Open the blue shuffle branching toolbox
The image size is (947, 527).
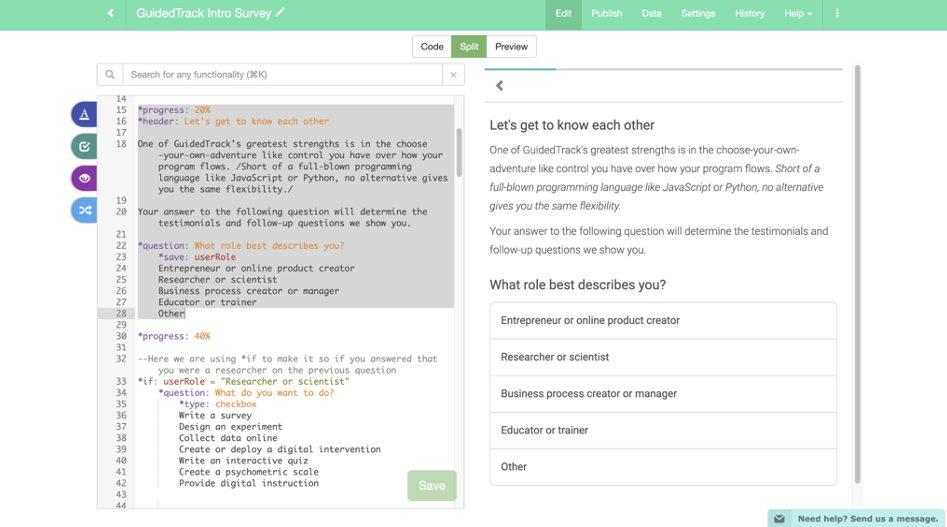(84, 210)
